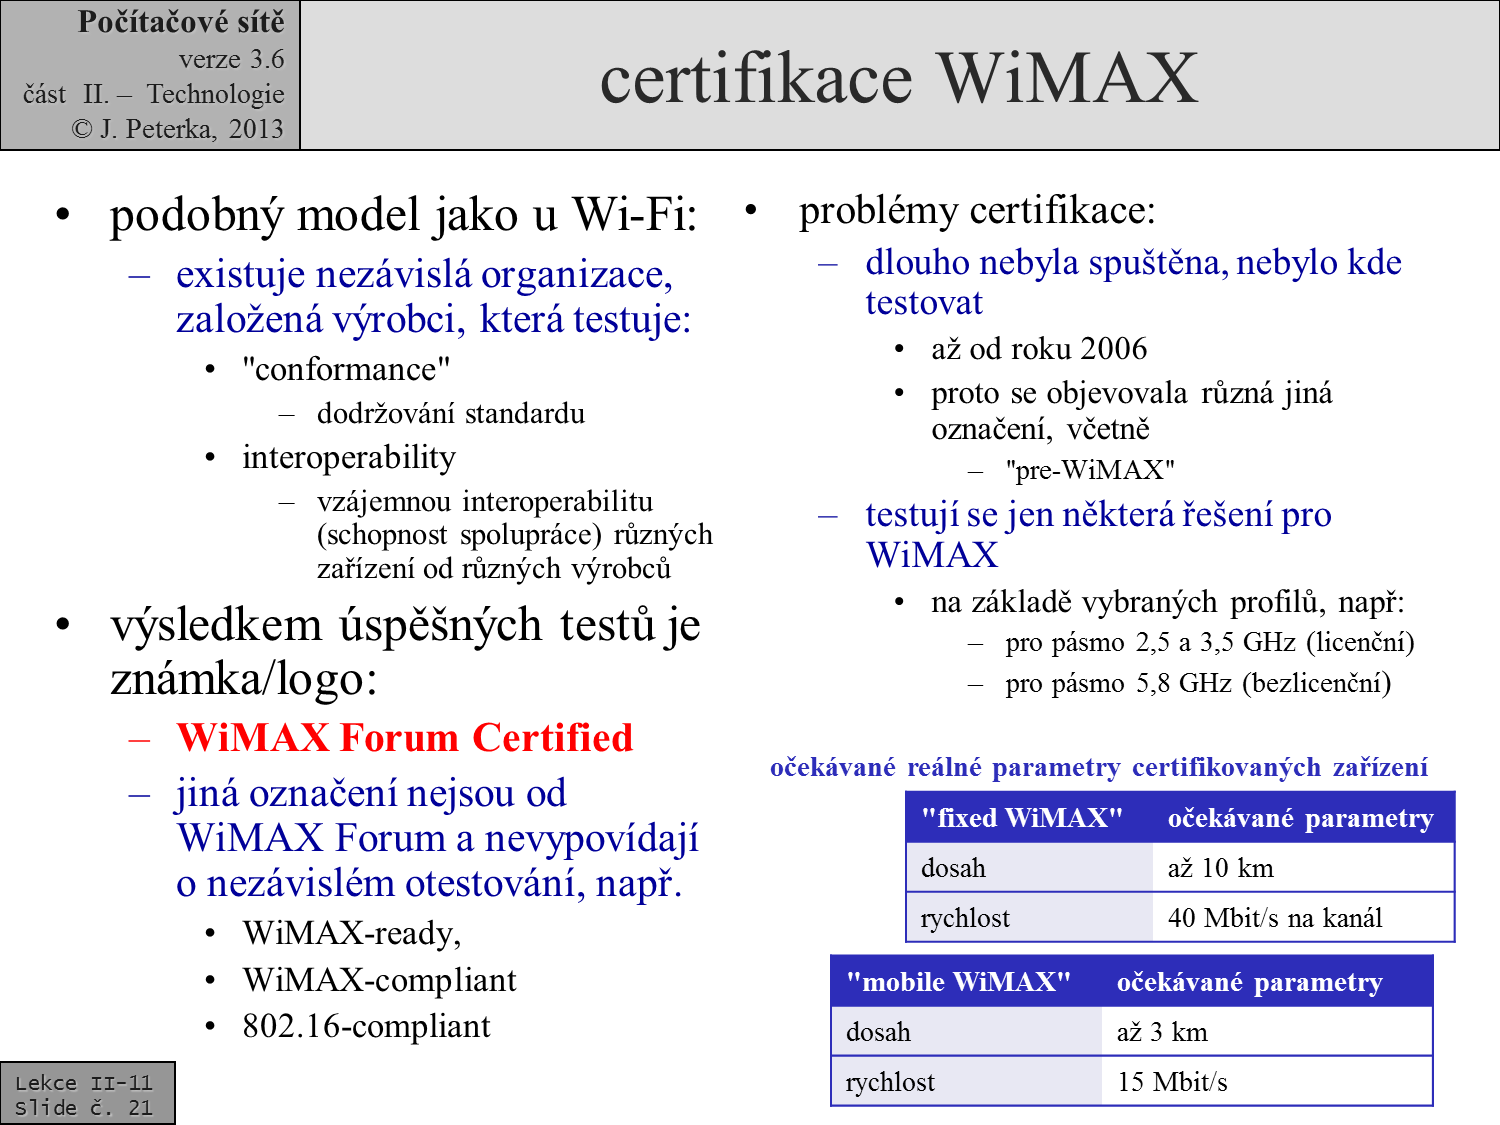Click the sub-item "dodržování standardu"
The image size is (1500, 1125).
451,413
